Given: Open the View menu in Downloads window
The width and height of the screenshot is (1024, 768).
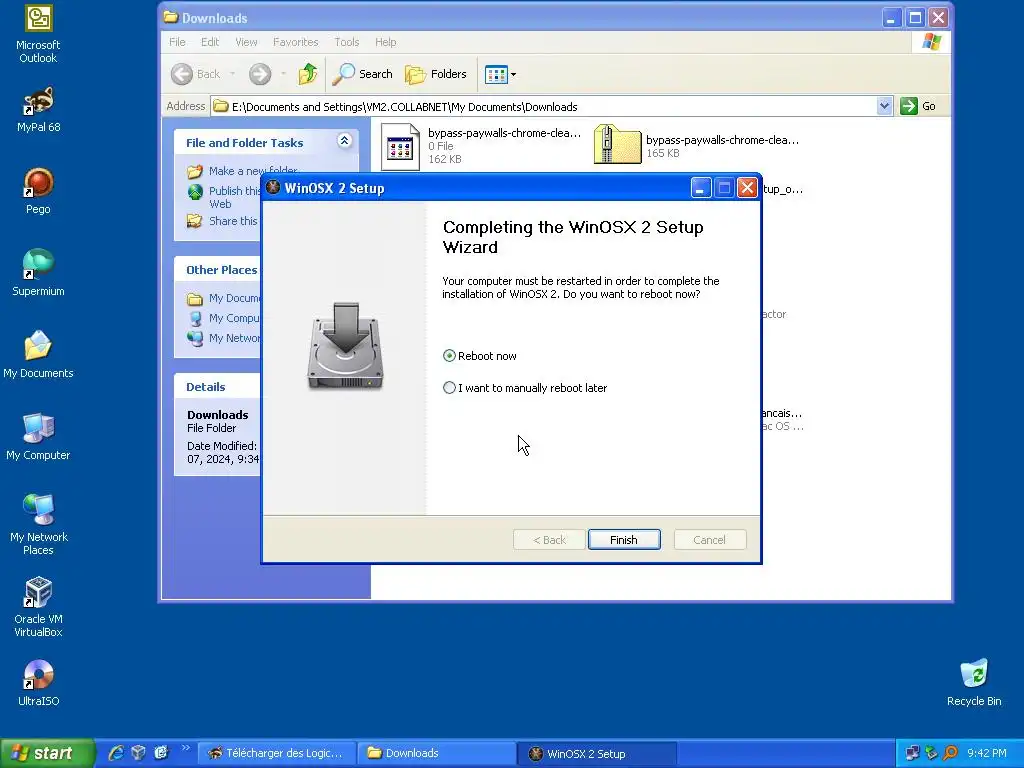Looking at the screenshot, I should (246, 42).
